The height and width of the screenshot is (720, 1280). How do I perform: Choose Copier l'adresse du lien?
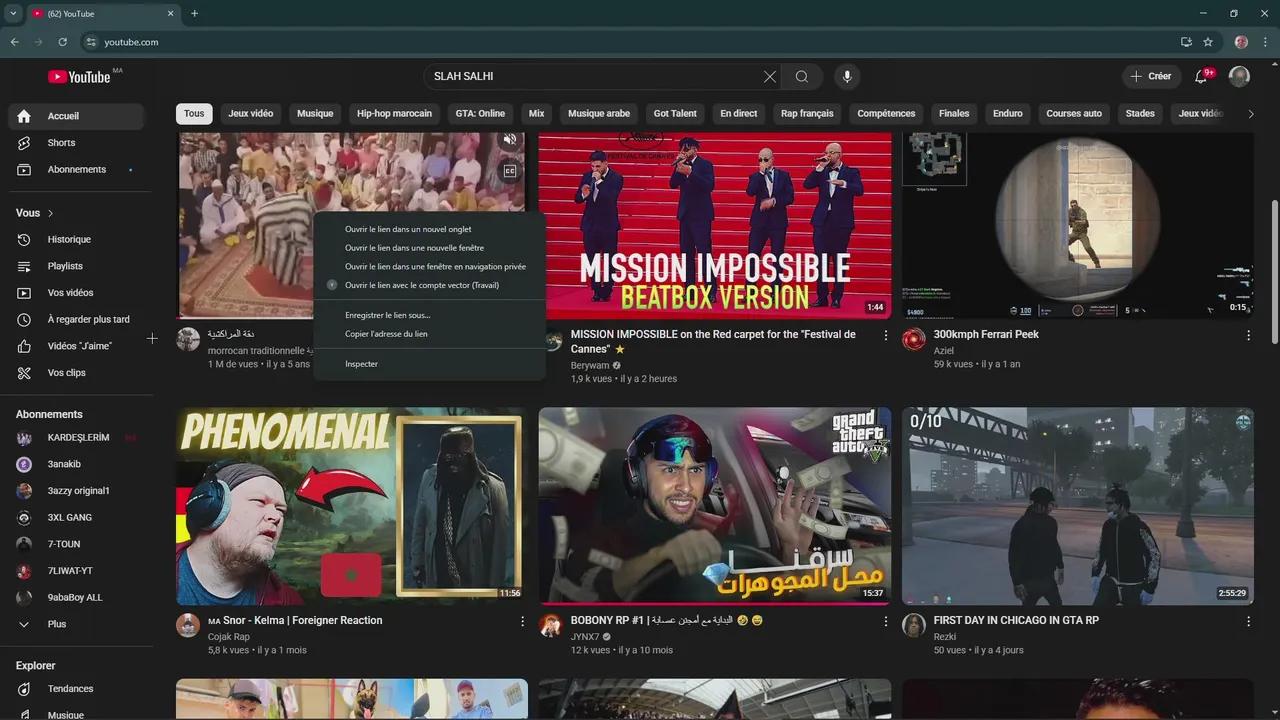429,334
